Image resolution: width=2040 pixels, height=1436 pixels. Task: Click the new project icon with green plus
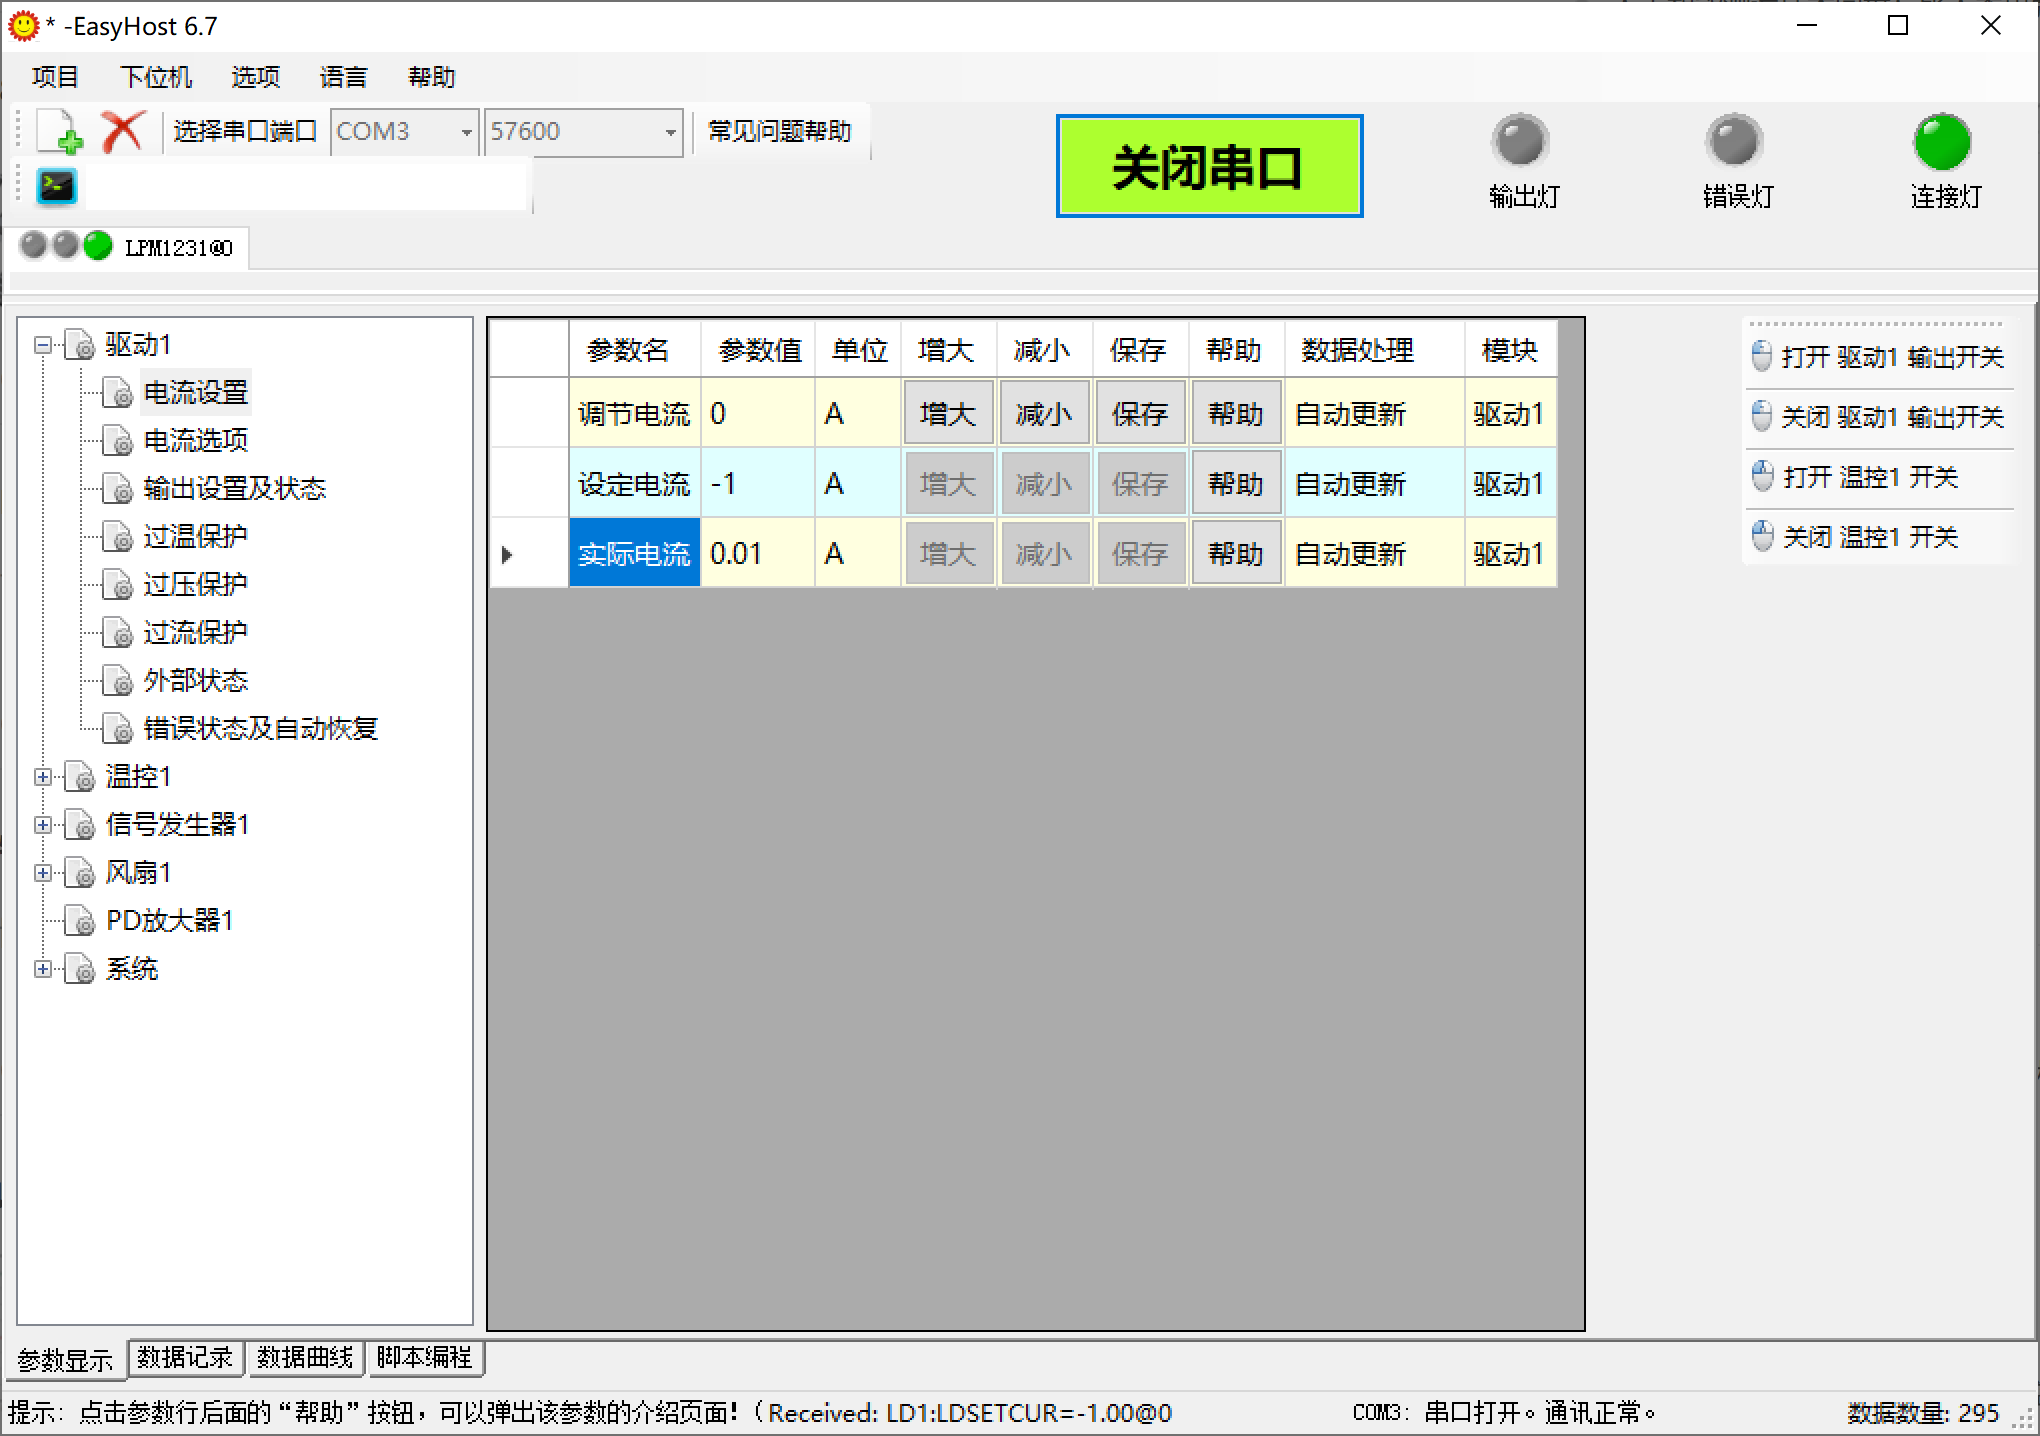tap(60, 132)
